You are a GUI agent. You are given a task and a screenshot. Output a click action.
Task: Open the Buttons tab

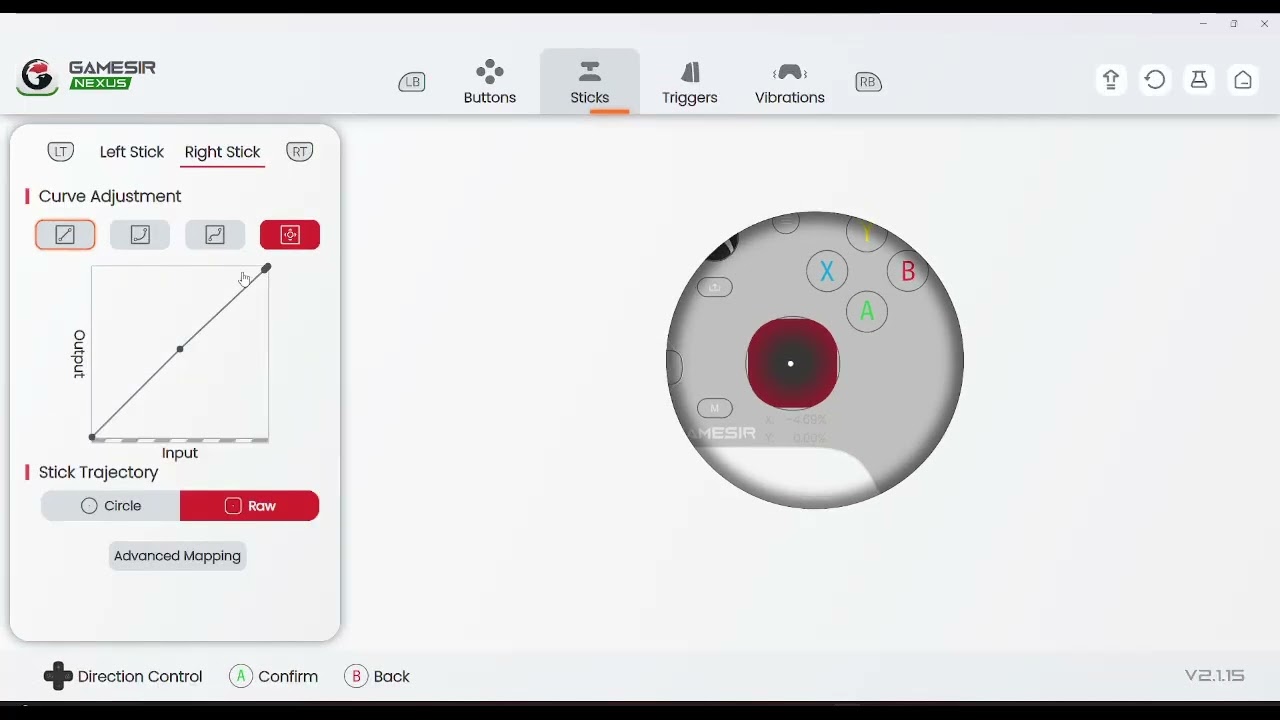tap(490, 82)
